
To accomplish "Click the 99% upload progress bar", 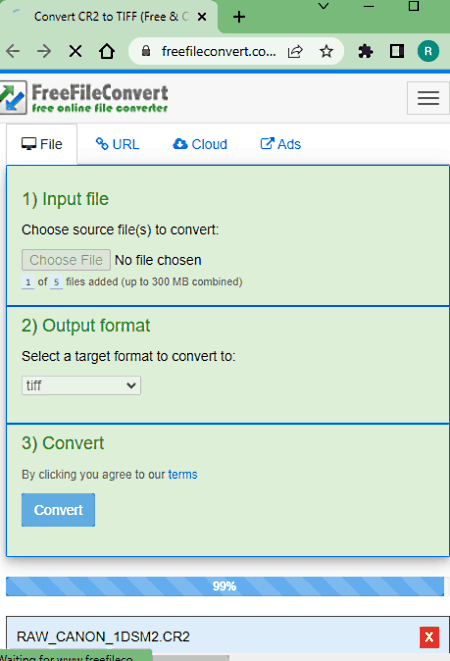I will tap(225, 586).
